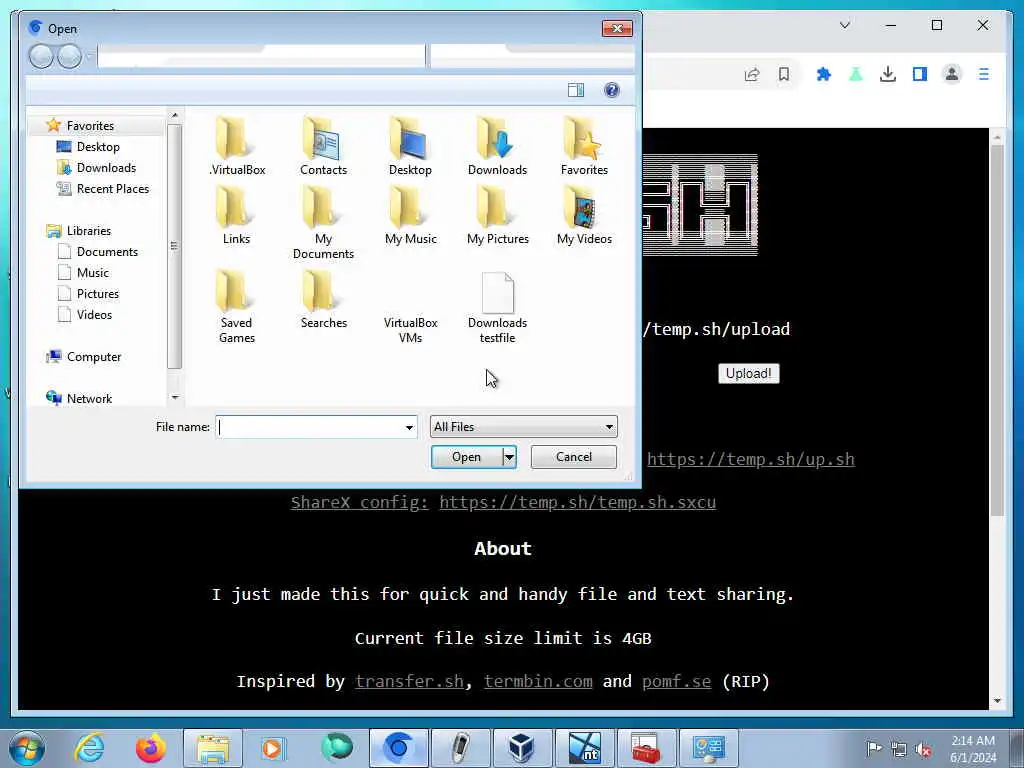Click the dialog Help question mark icon

[x=611, y=90]
